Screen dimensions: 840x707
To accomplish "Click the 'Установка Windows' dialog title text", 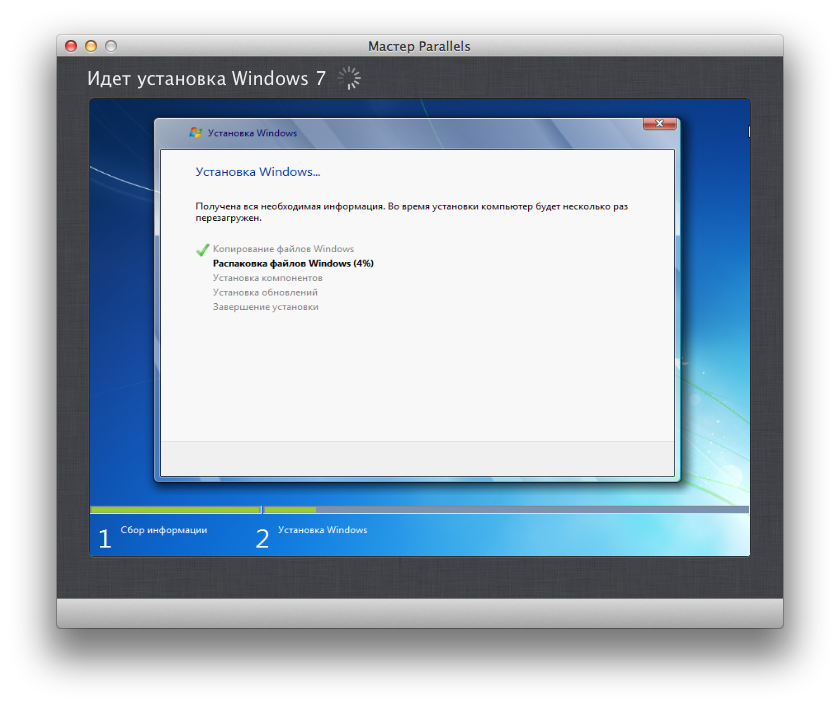I will (x=252, y=133).
